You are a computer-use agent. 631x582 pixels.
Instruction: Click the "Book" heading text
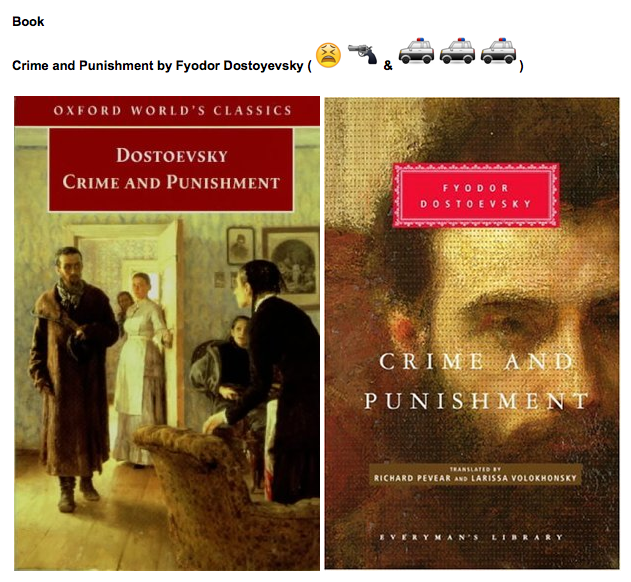(28, 21)
